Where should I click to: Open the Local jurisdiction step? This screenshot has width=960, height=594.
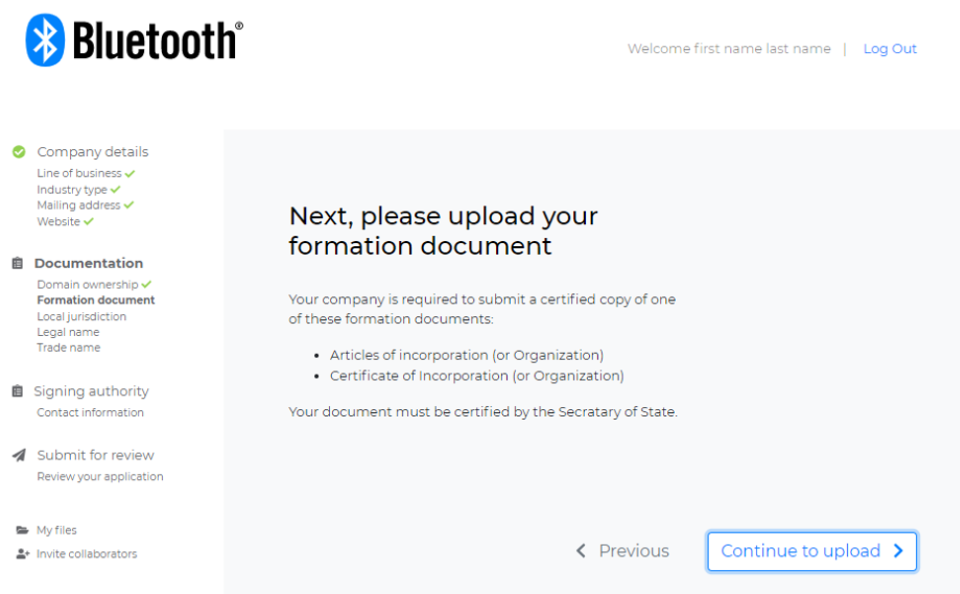pyautogui.click(x=81, y=317)
